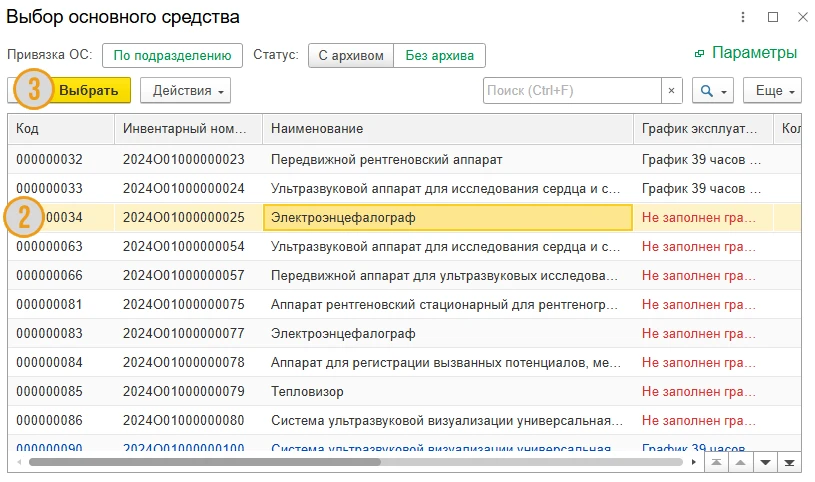Select row Аппарат для регистрации вызванных потенциалов
This screenshot has width=815, height=482.
[404, 362]
